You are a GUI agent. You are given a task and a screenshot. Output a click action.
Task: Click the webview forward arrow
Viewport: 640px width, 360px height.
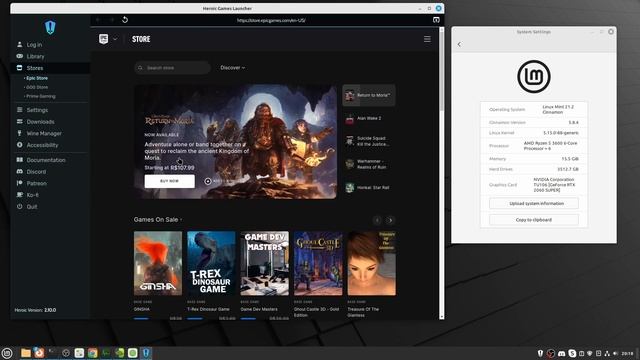click(x=111, y=20)
